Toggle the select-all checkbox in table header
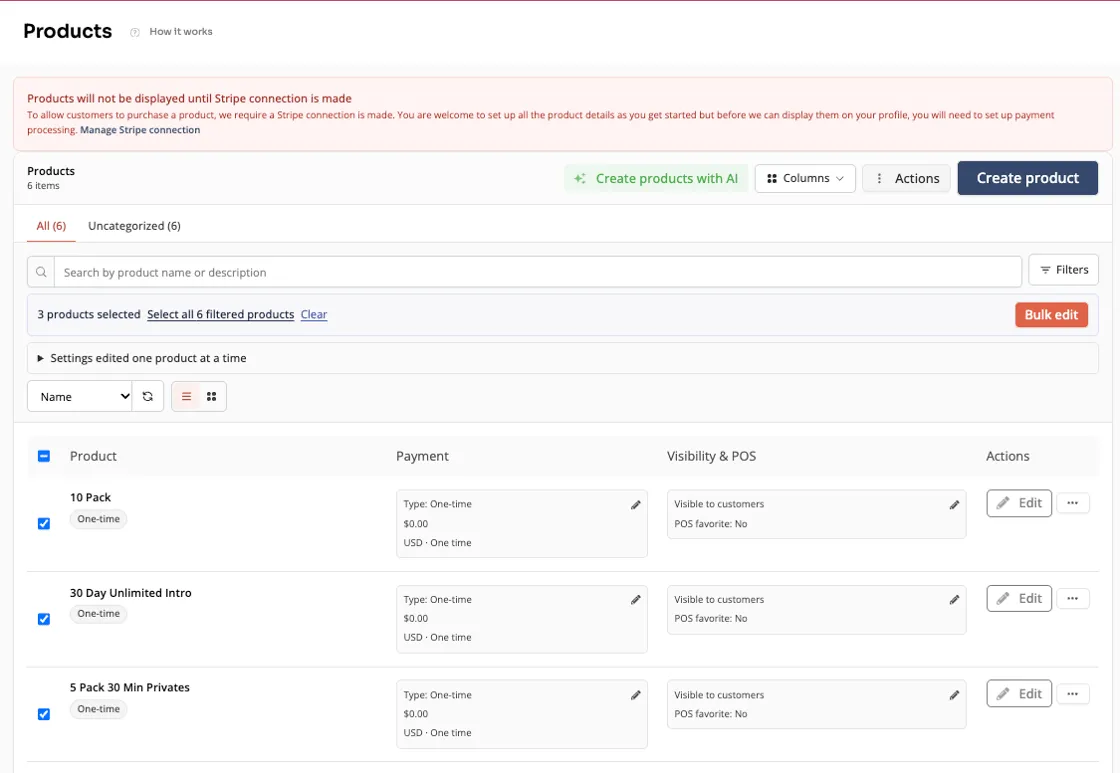1120x773 pixels. tap(44, 456)
